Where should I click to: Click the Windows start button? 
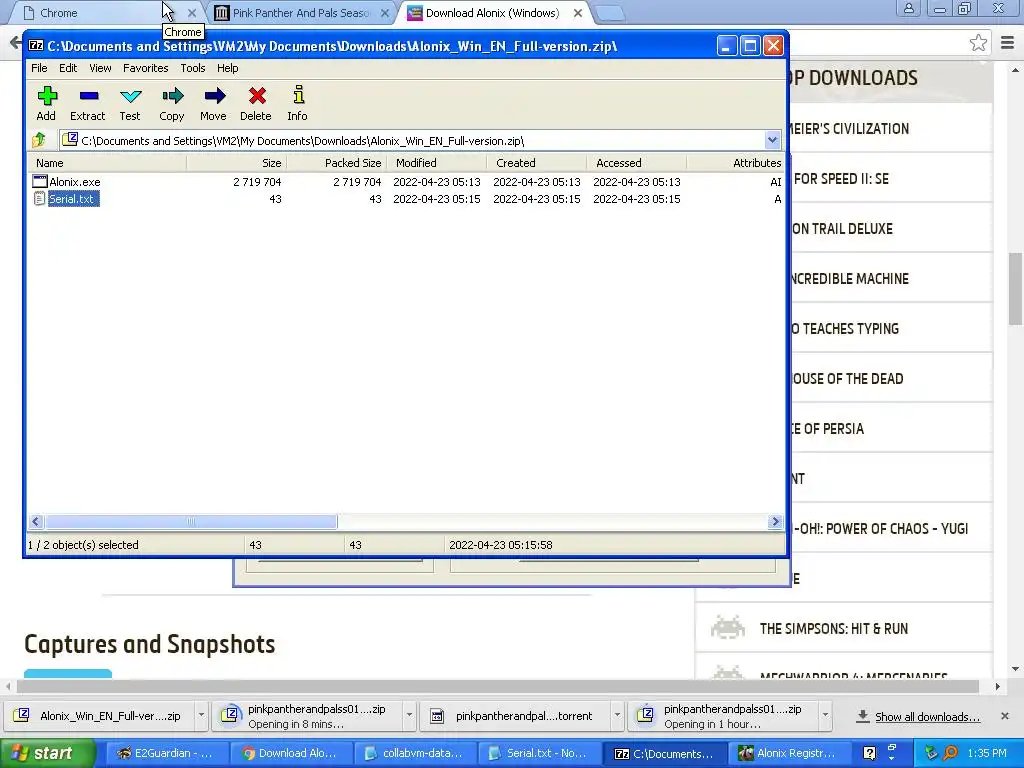coord(46,753)
